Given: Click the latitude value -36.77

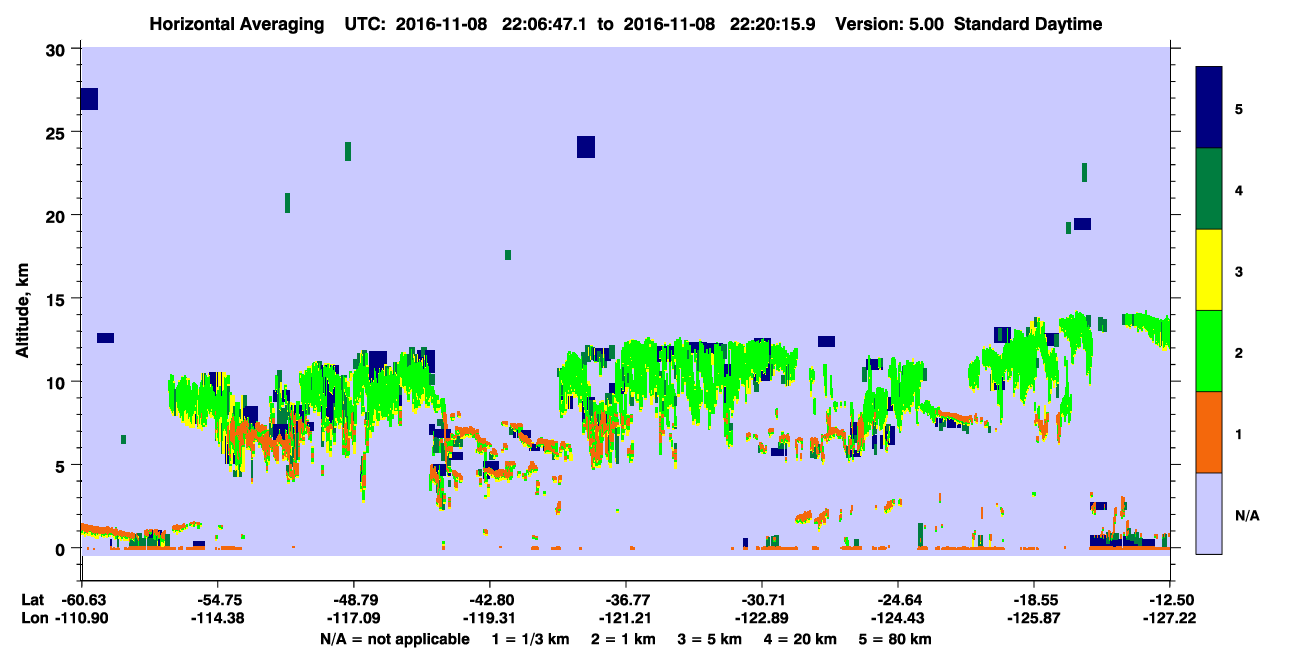Looking at the screenshot, I should pos(626,600).
